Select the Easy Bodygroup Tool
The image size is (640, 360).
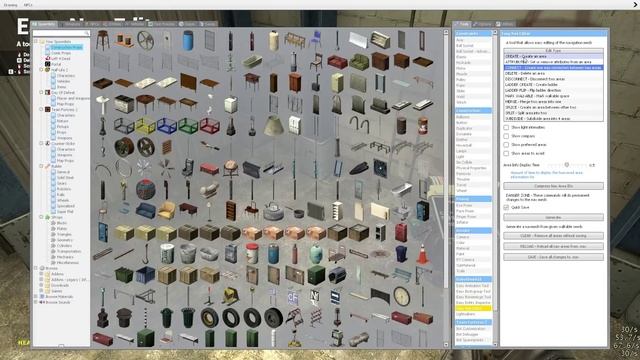473,291
